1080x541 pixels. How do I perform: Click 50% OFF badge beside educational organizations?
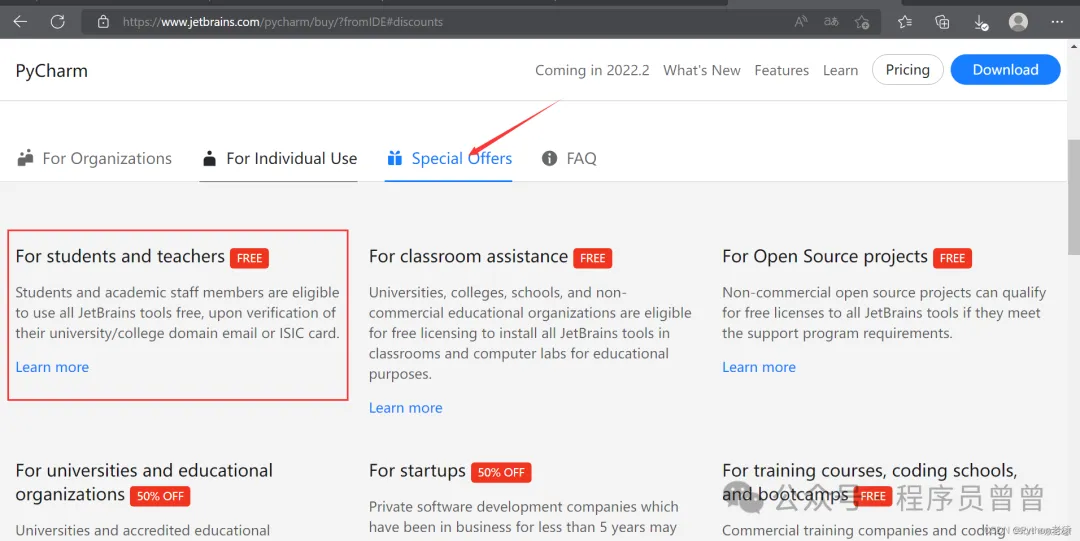[x=160, y=496]
